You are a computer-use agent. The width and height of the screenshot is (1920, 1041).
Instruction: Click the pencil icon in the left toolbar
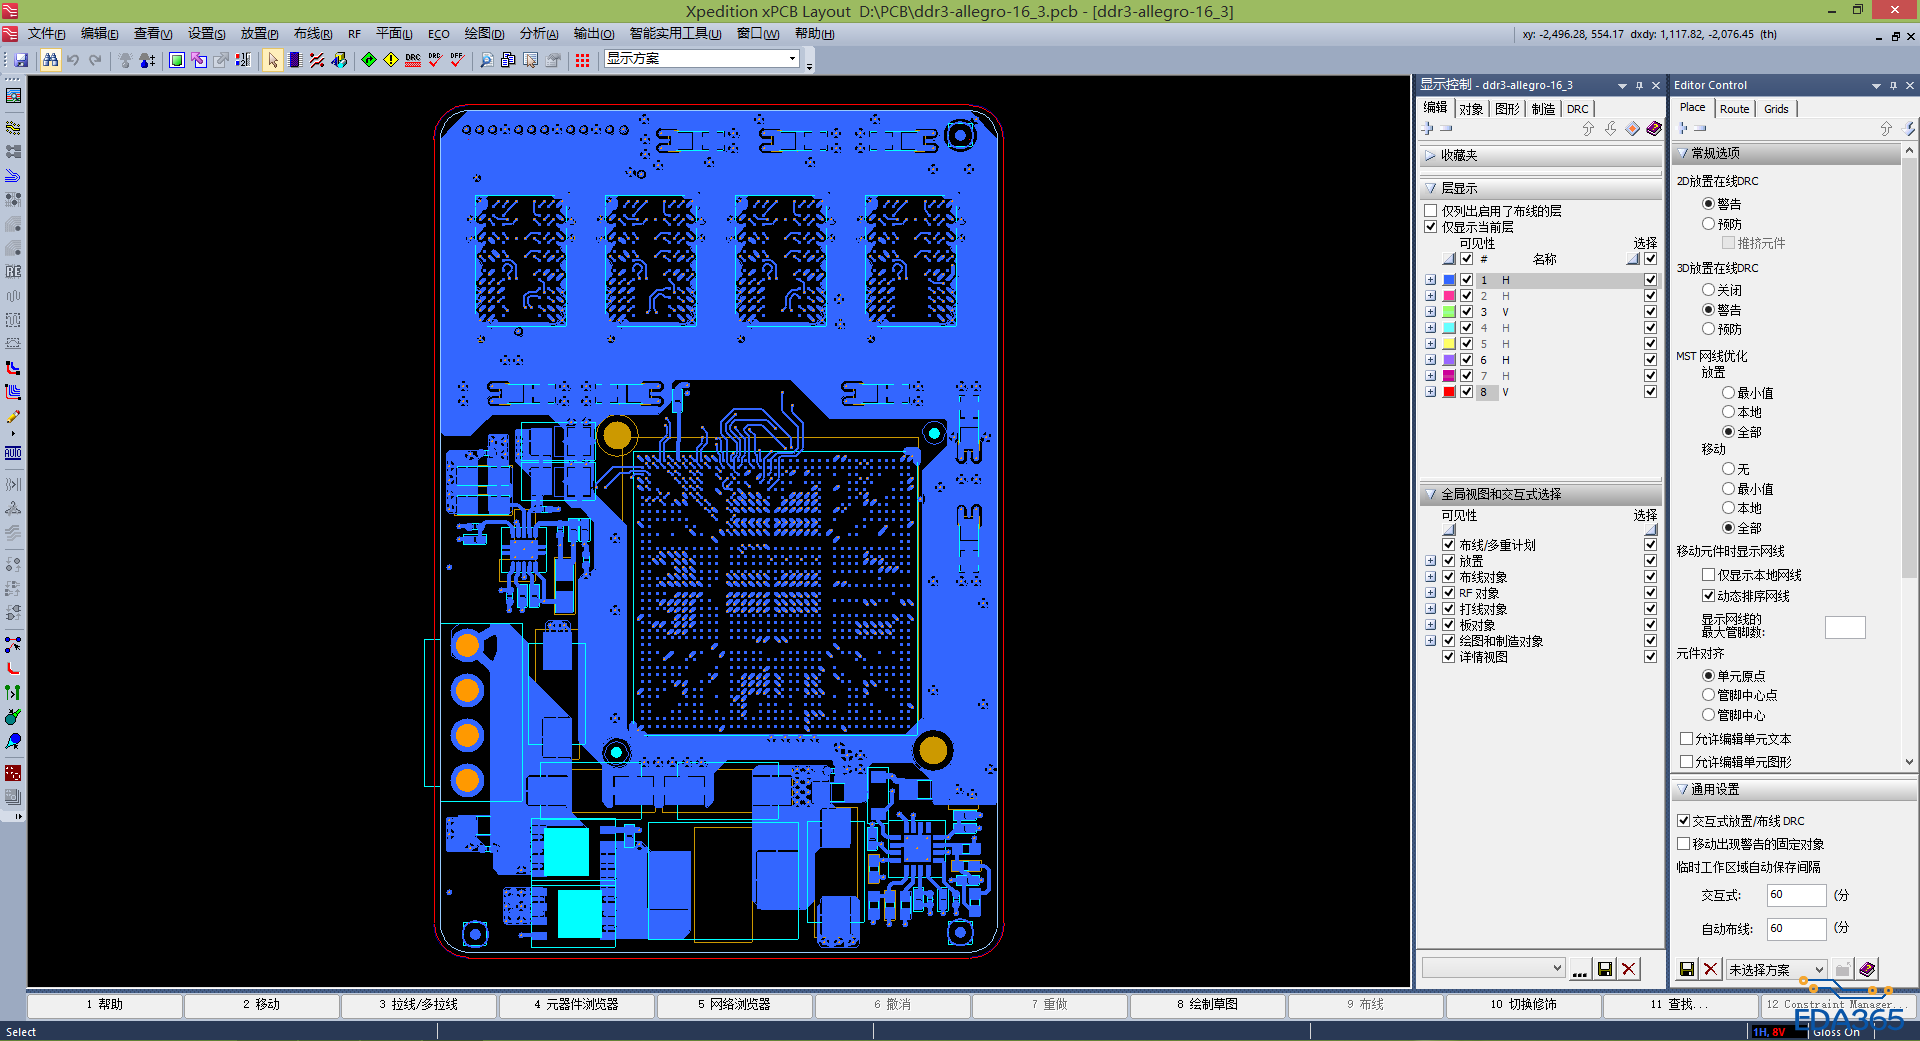(x=13, y=416)
